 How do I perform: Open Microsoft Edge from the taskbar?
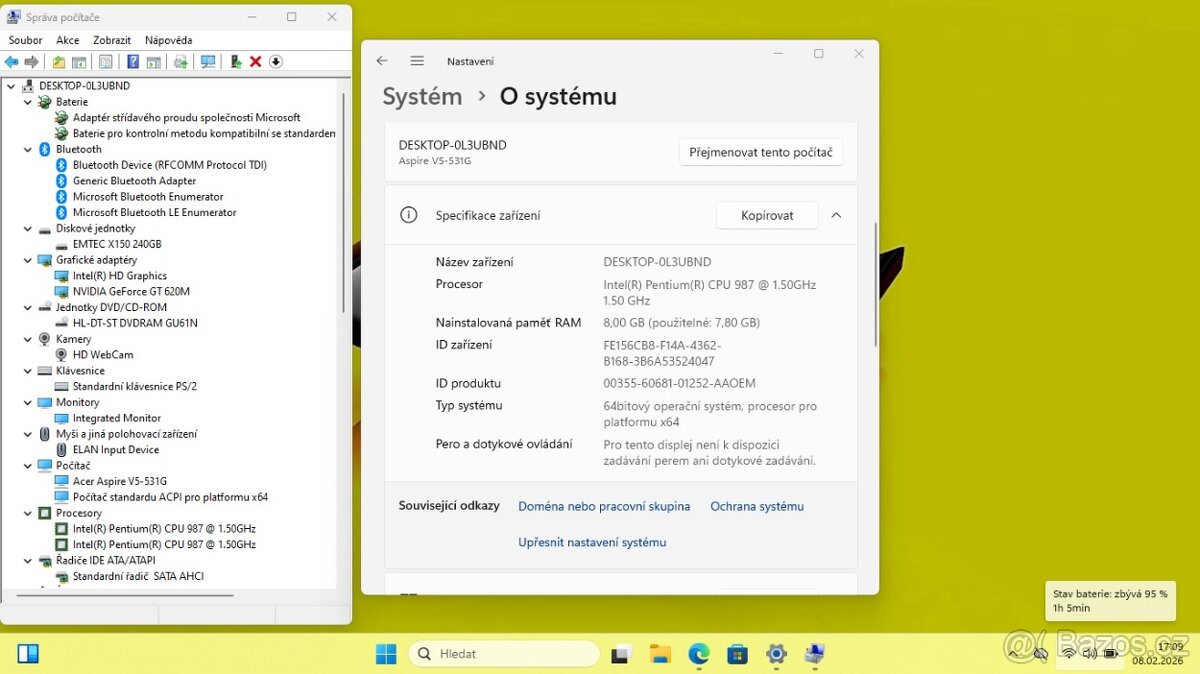pos(698,653)
